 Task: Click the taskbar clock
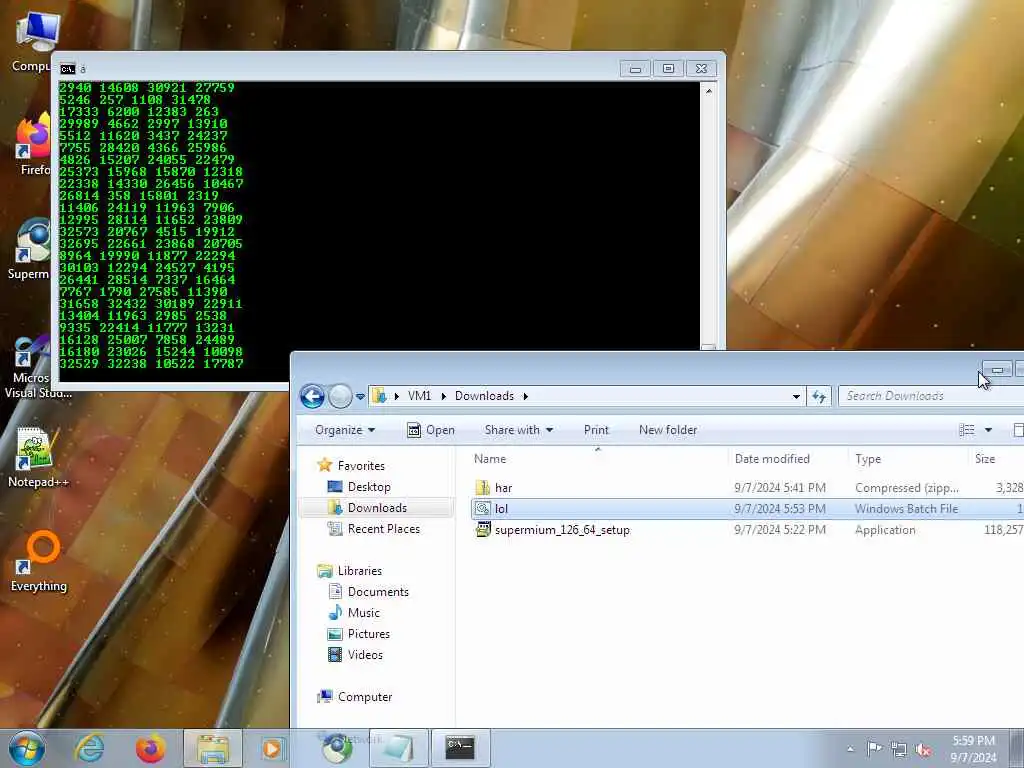[x=973, y=749]
